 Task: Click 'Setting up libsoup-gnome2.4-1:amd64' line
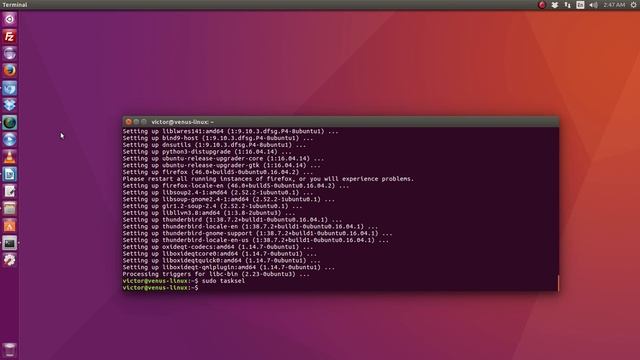229,199
